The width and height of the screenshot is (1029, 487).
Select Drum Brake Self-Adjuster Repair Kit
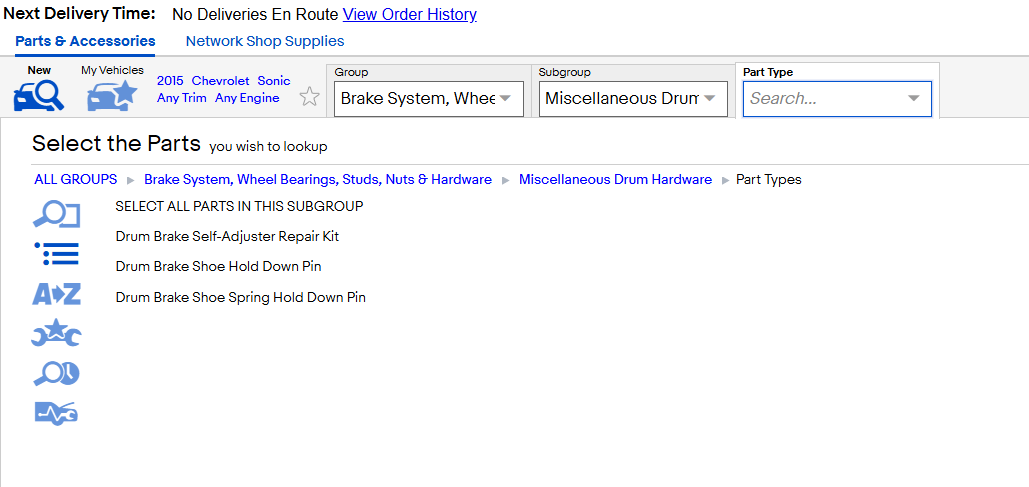[x=227, y=236]
